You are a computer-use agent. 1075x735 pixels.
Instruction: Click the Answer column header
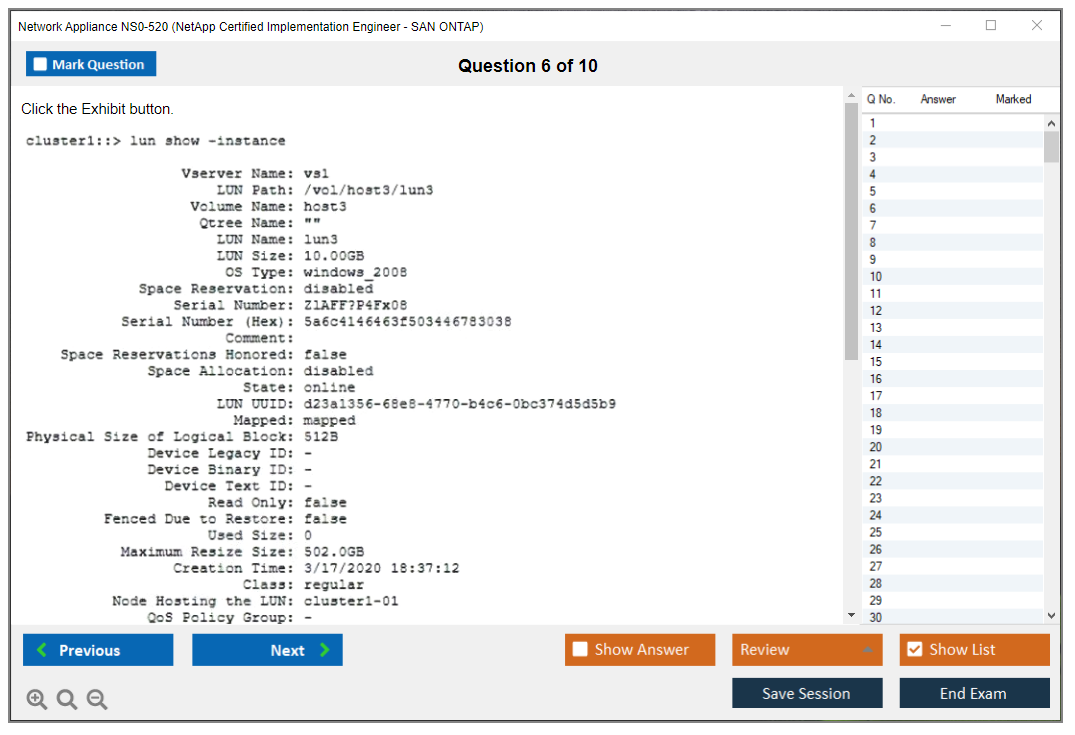point(938,99)
